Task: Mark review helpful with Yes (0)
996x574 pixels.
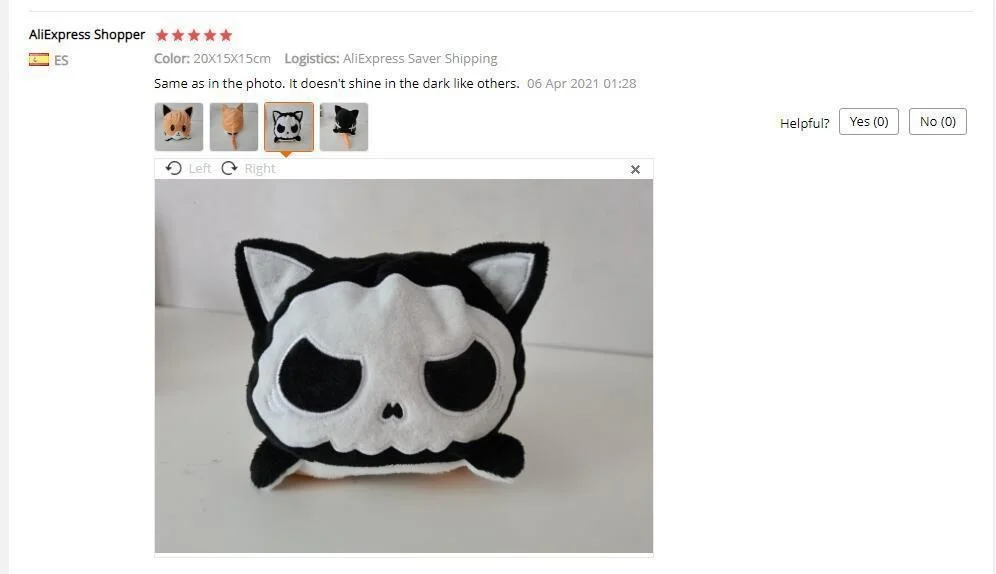Action: pyautogui.click(x=869, y=121)
